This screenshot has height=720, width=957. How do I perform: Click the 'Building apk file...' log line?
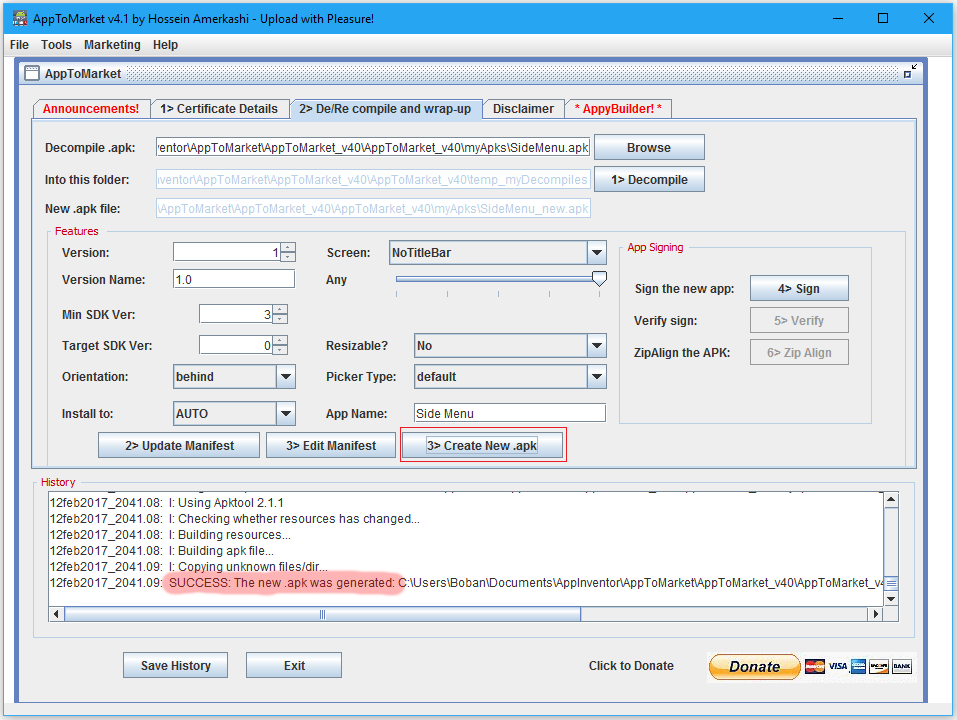coord(162,550)
